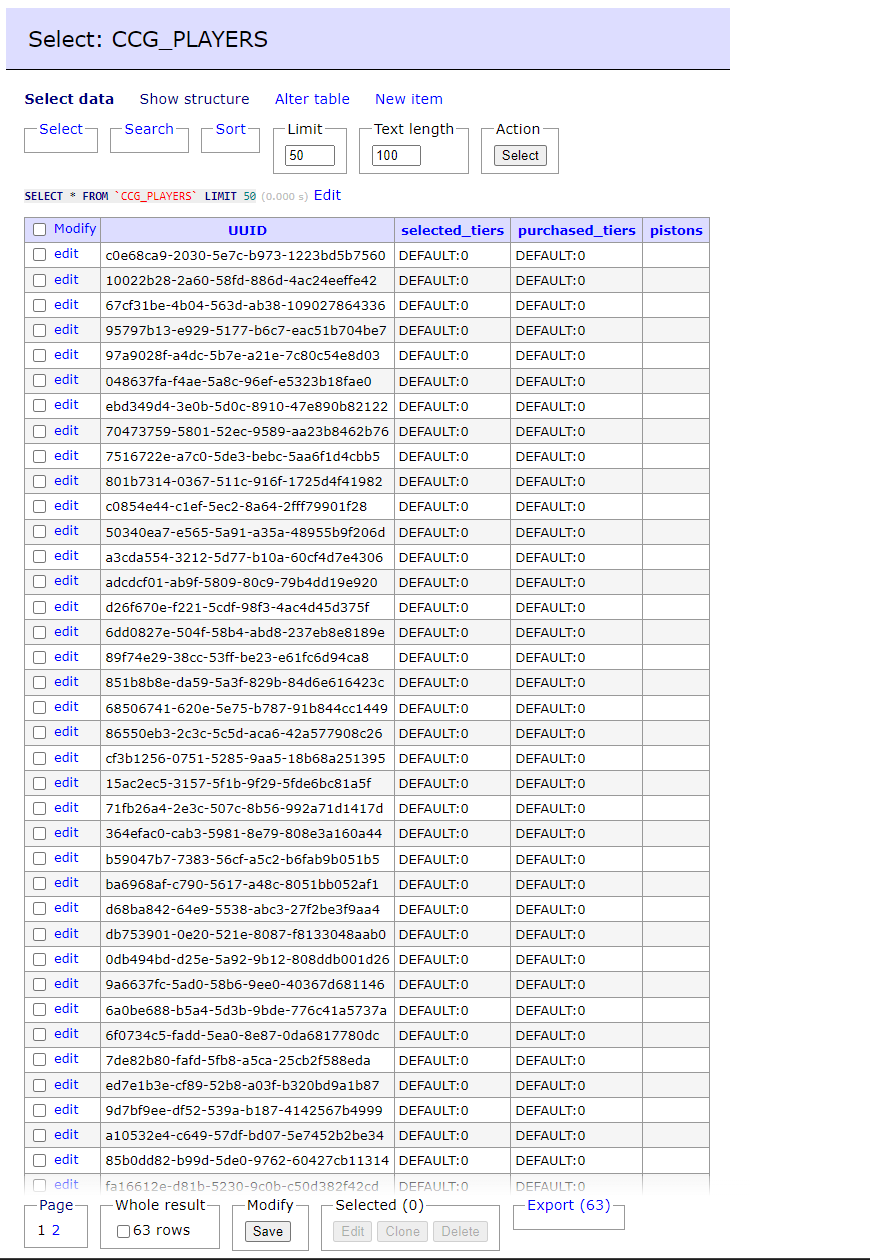This screenshot has height=1260, width=870.
Task: Click UUID d68ba842-64e9-5538-abc3-27f2be3f9aa4
Action: 242,909
